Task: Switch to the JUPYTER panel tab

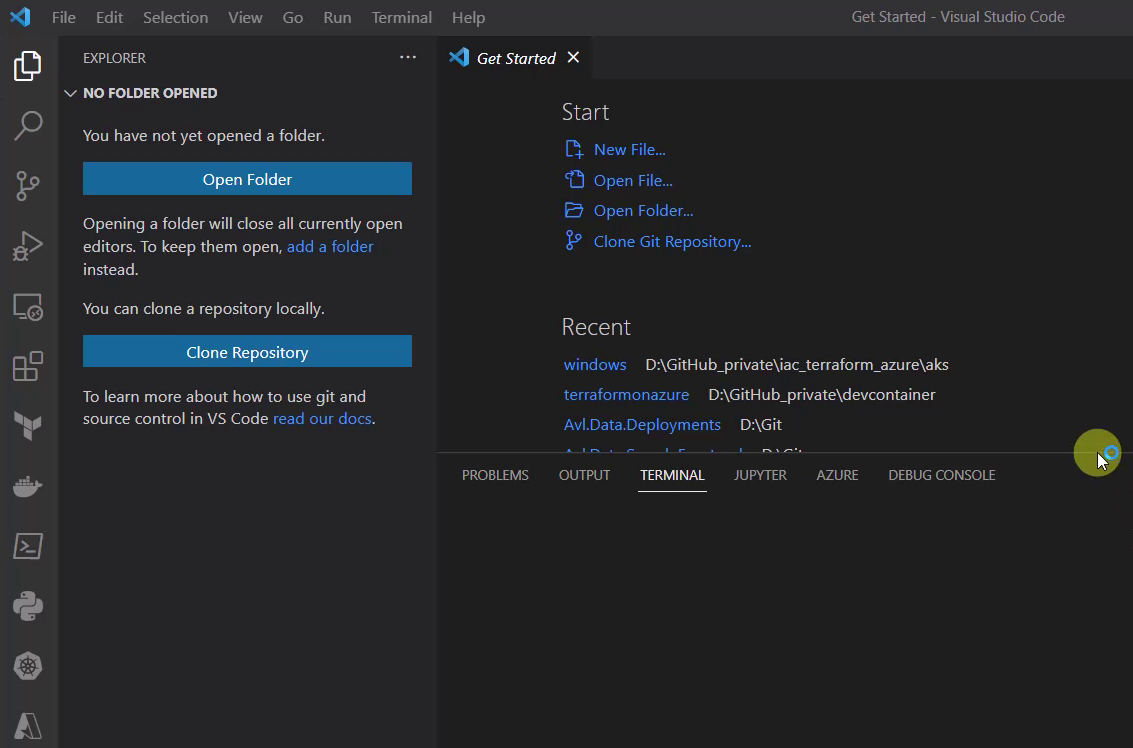Action: [x=760, y=475]
